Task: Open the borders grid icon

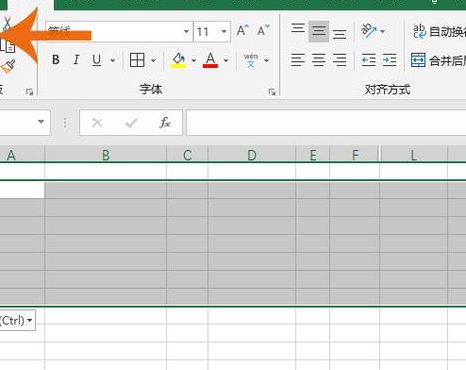Action: 137,60
